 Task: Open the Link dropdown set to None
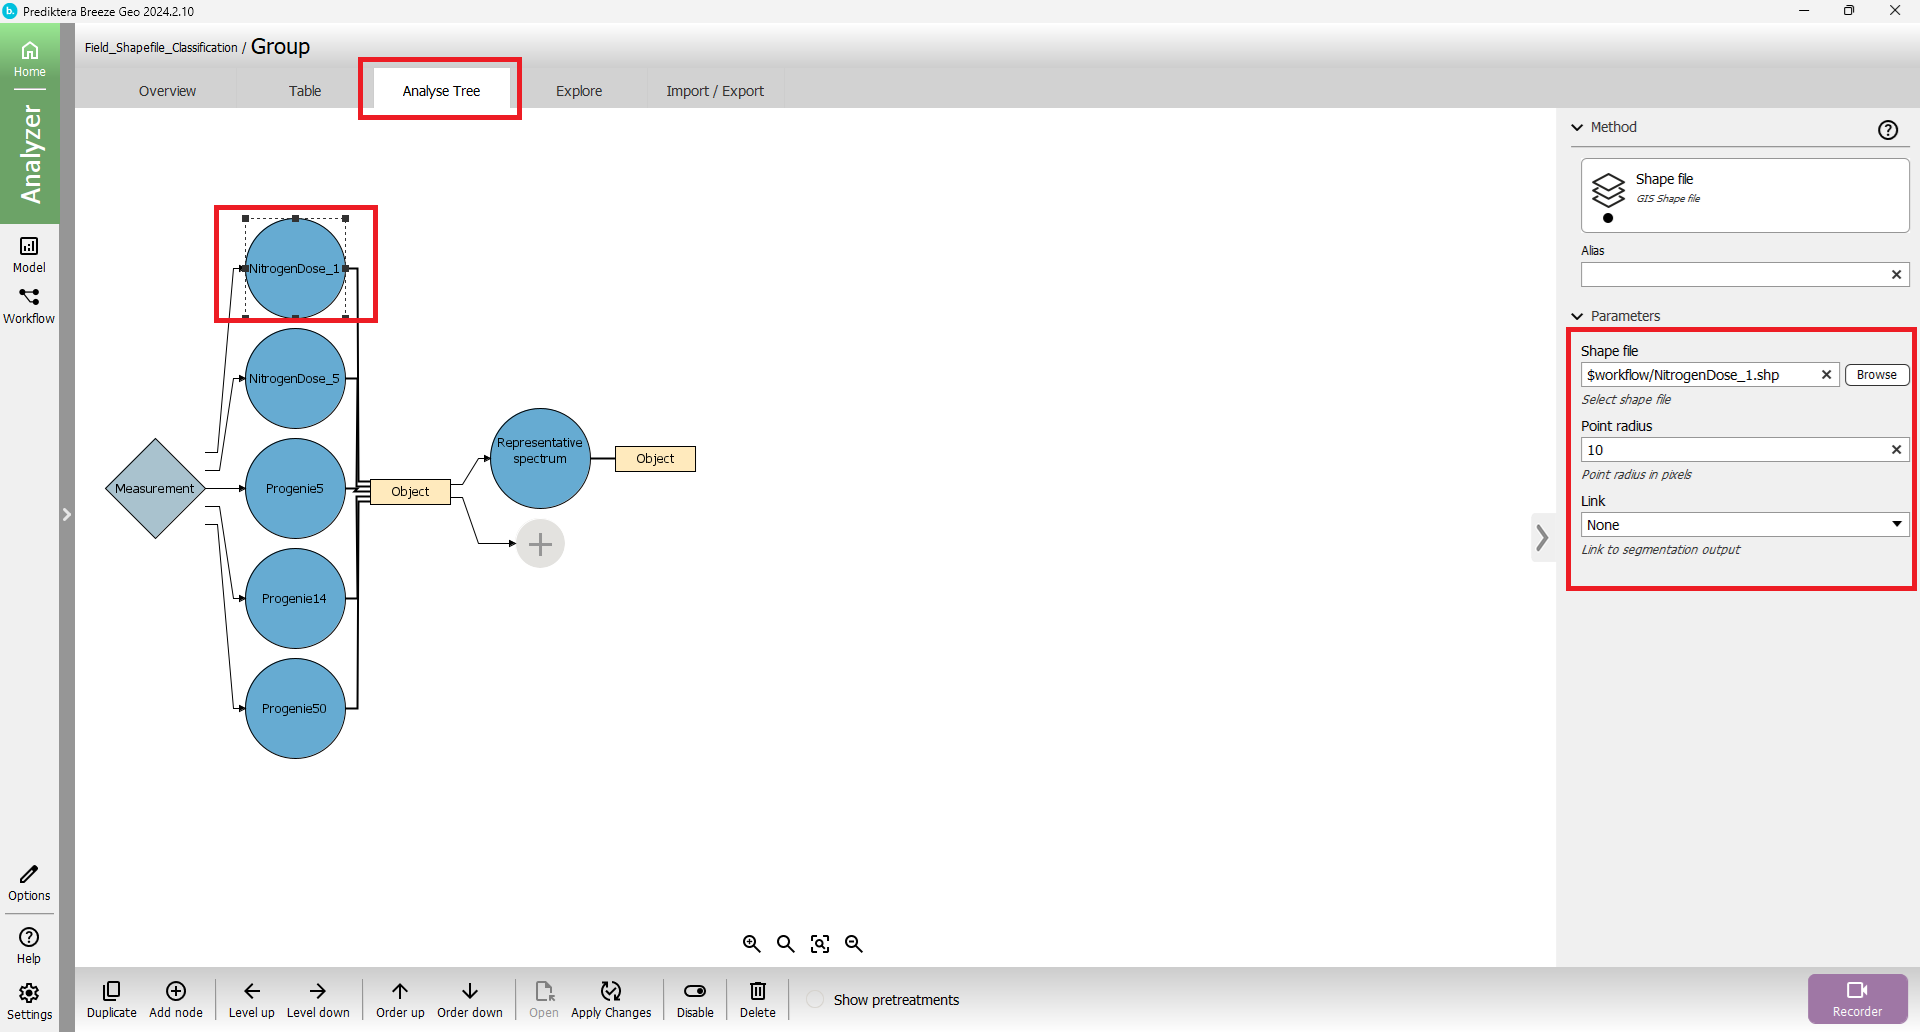(1744, 525)
